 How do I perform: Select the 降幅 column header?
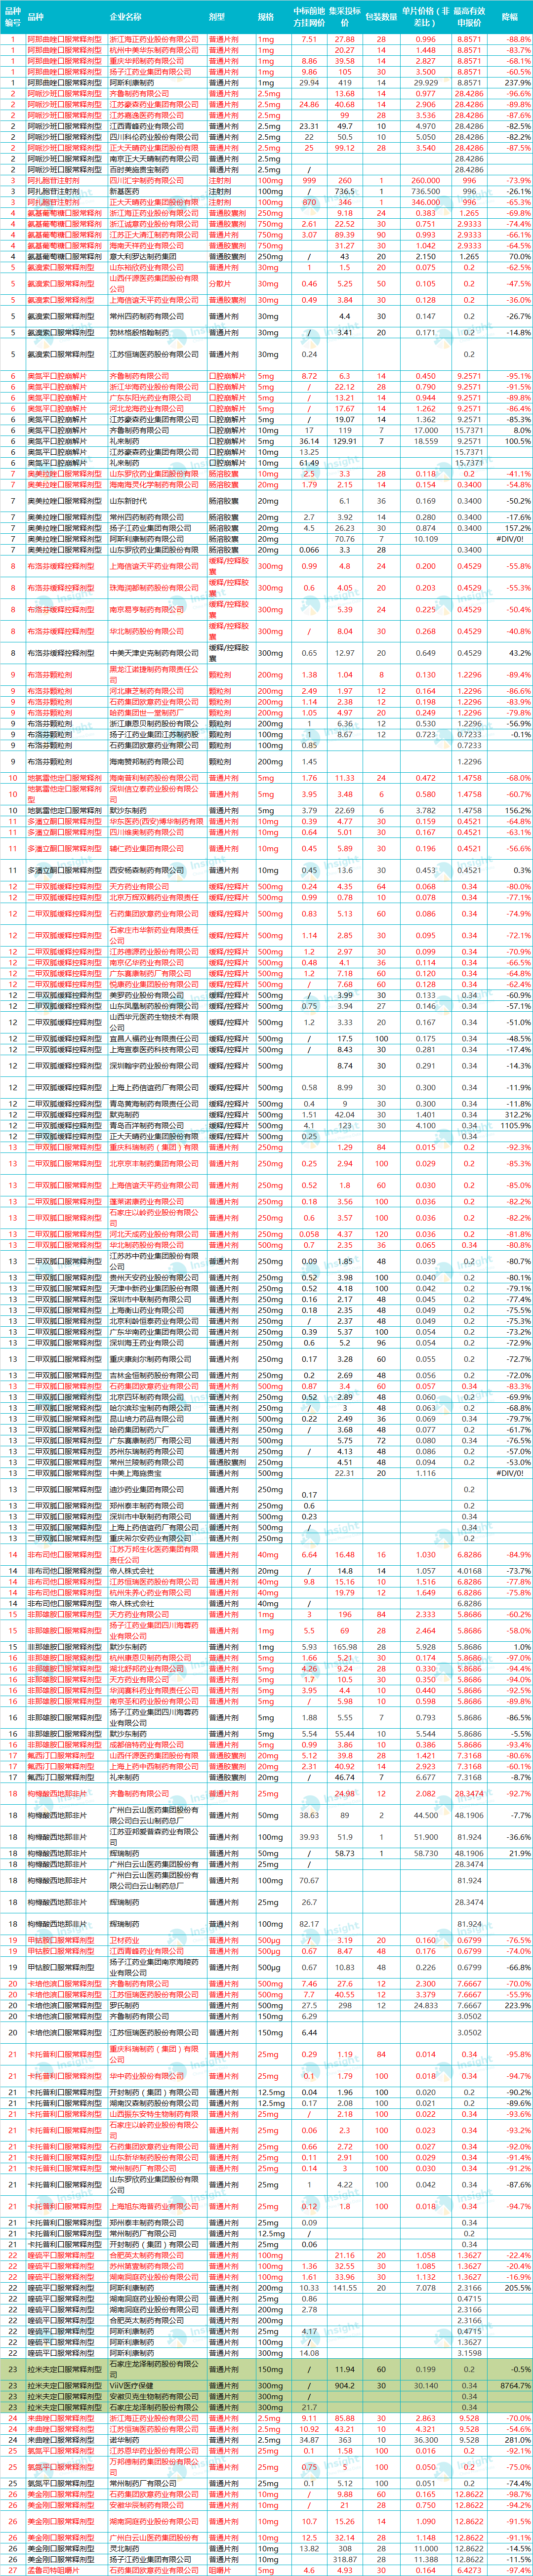(510, 17)
